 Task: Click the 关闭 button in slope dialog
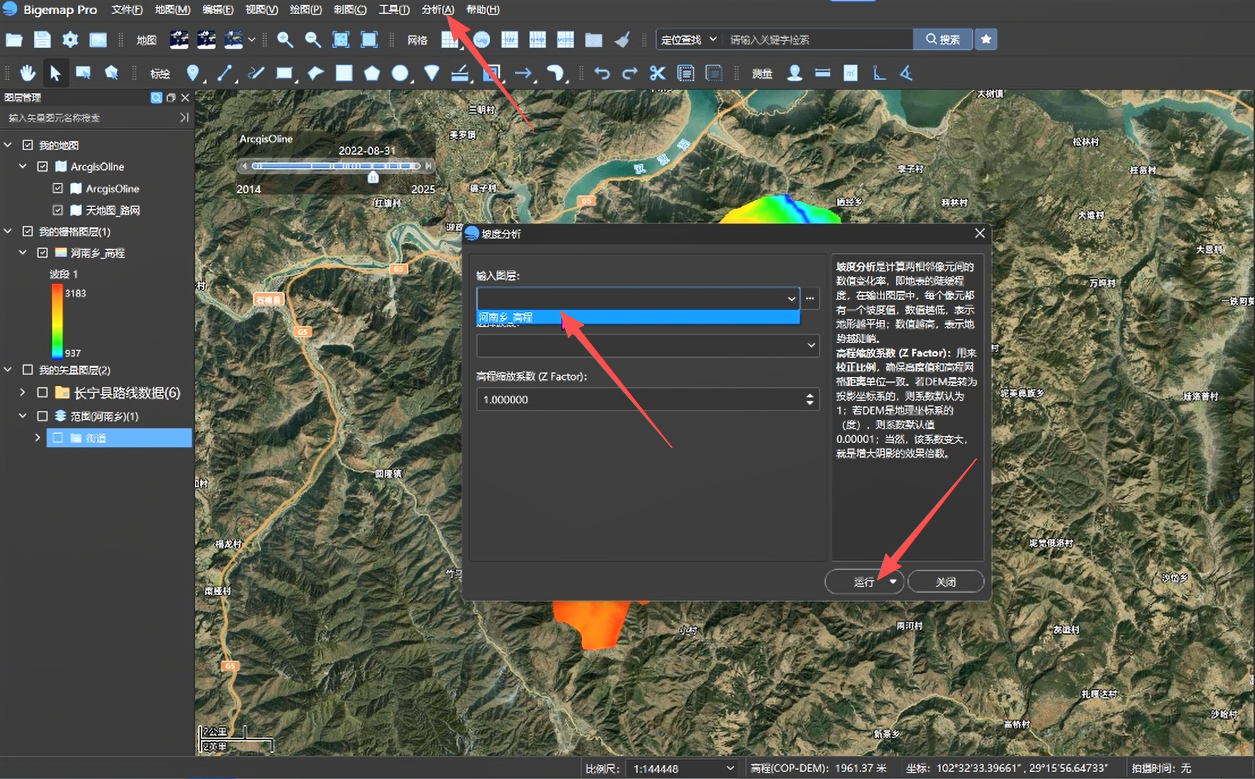click(x=945, y=582)
